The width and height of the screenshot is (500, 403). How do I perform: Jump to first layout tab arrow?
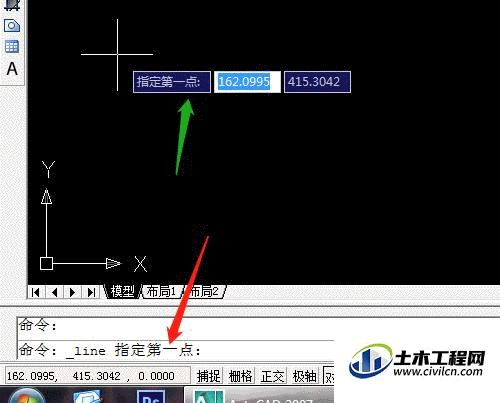(36, 292)
